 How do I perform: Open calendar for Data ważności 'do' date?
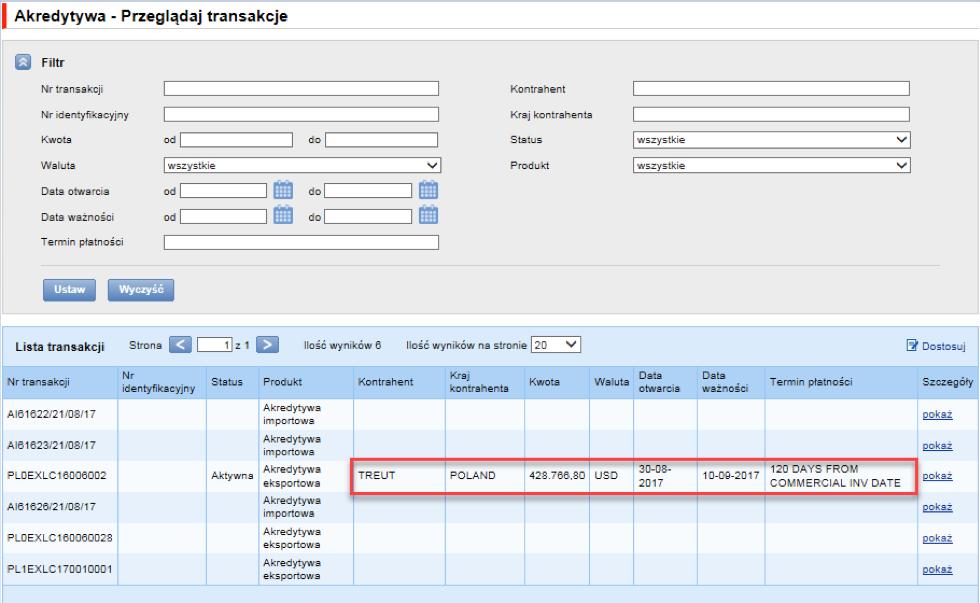point(428,216)
